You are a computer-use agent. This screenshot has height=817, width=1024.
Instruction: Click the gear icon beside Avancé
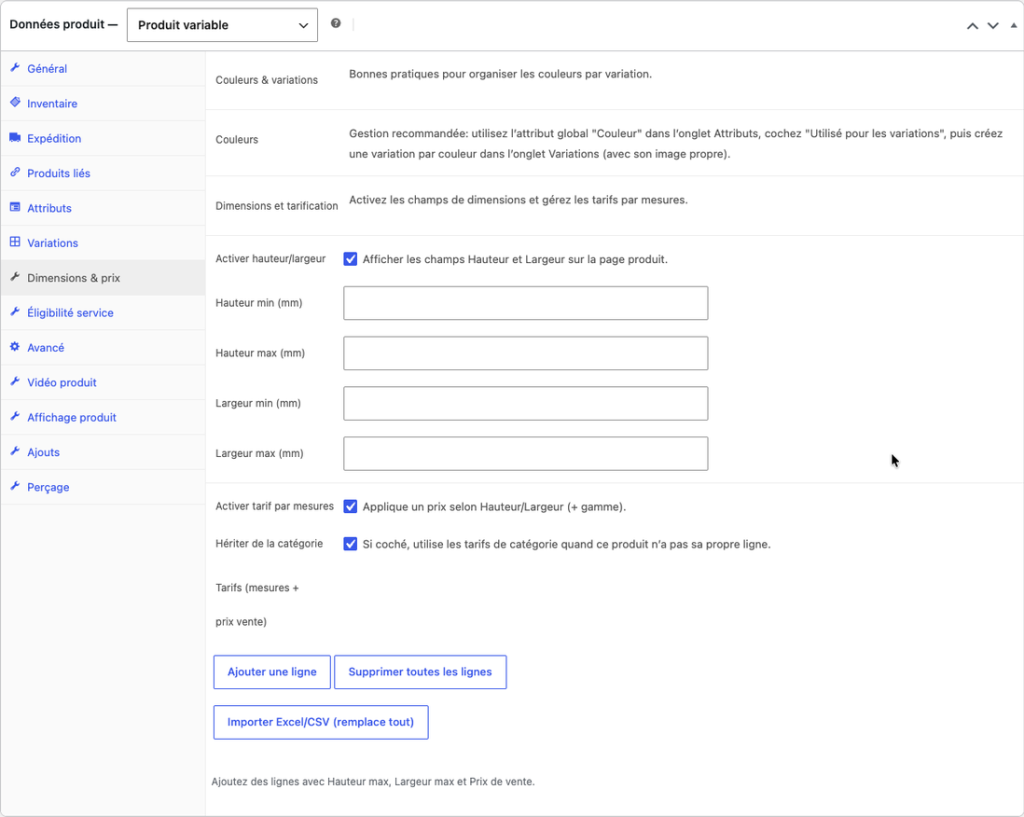point(15,346)
